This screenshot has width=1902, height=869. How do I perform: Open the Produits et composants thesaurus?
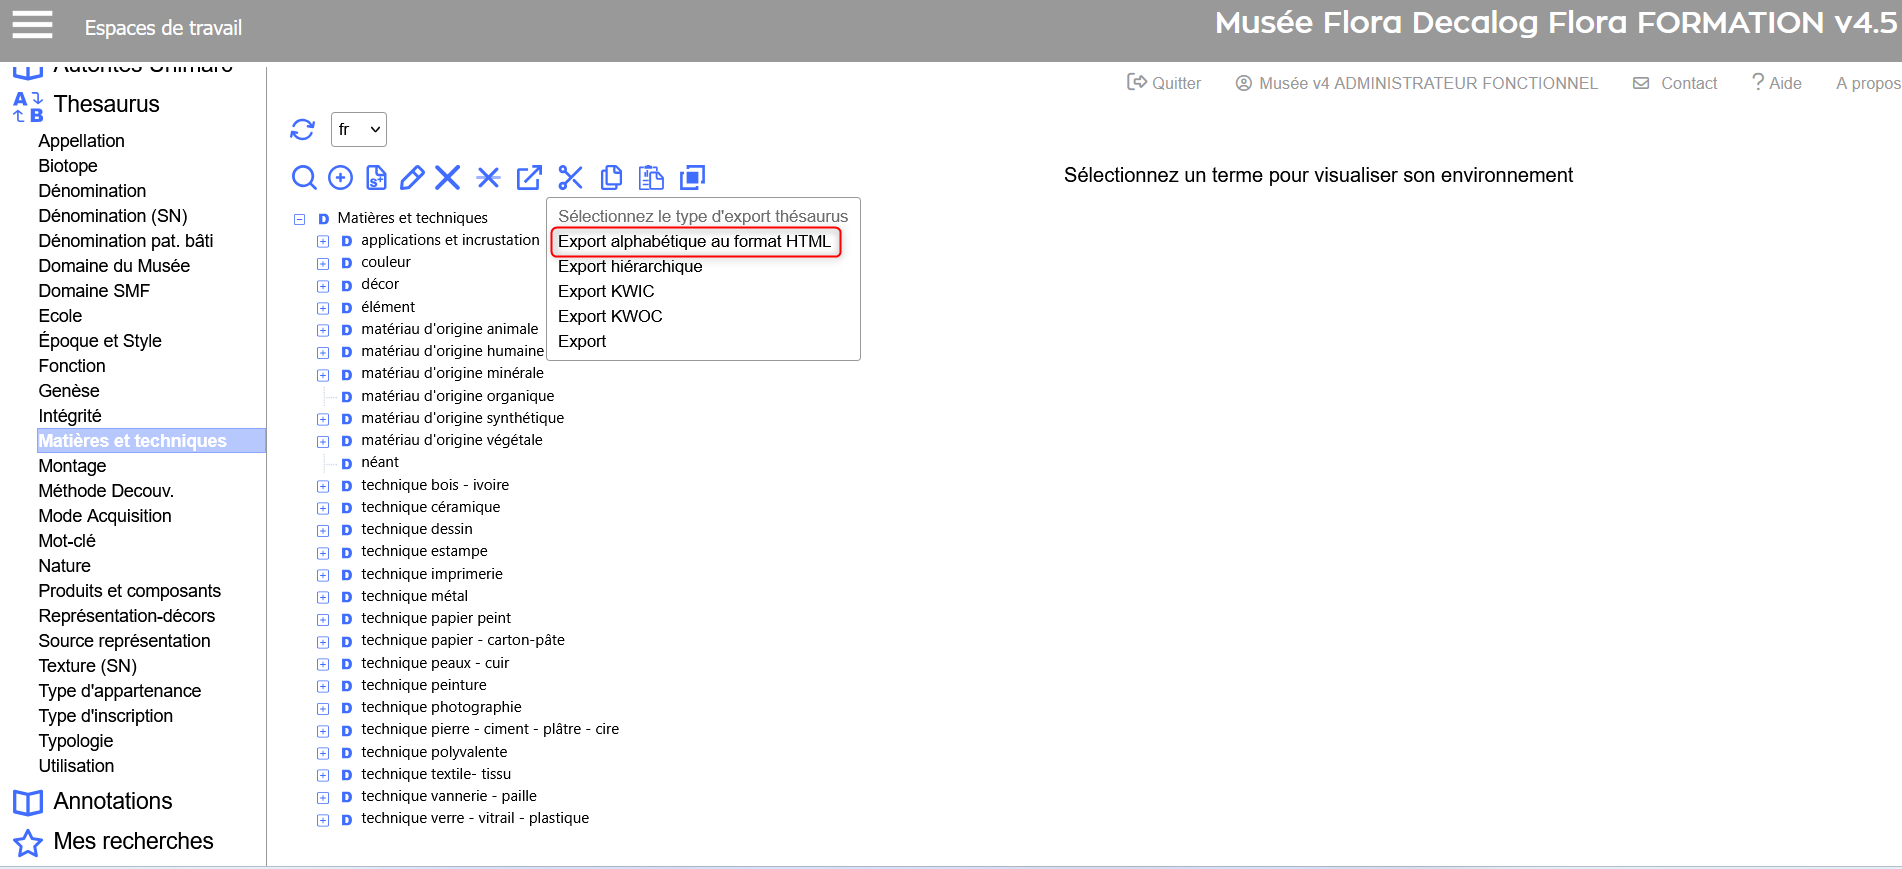[130, 591]
